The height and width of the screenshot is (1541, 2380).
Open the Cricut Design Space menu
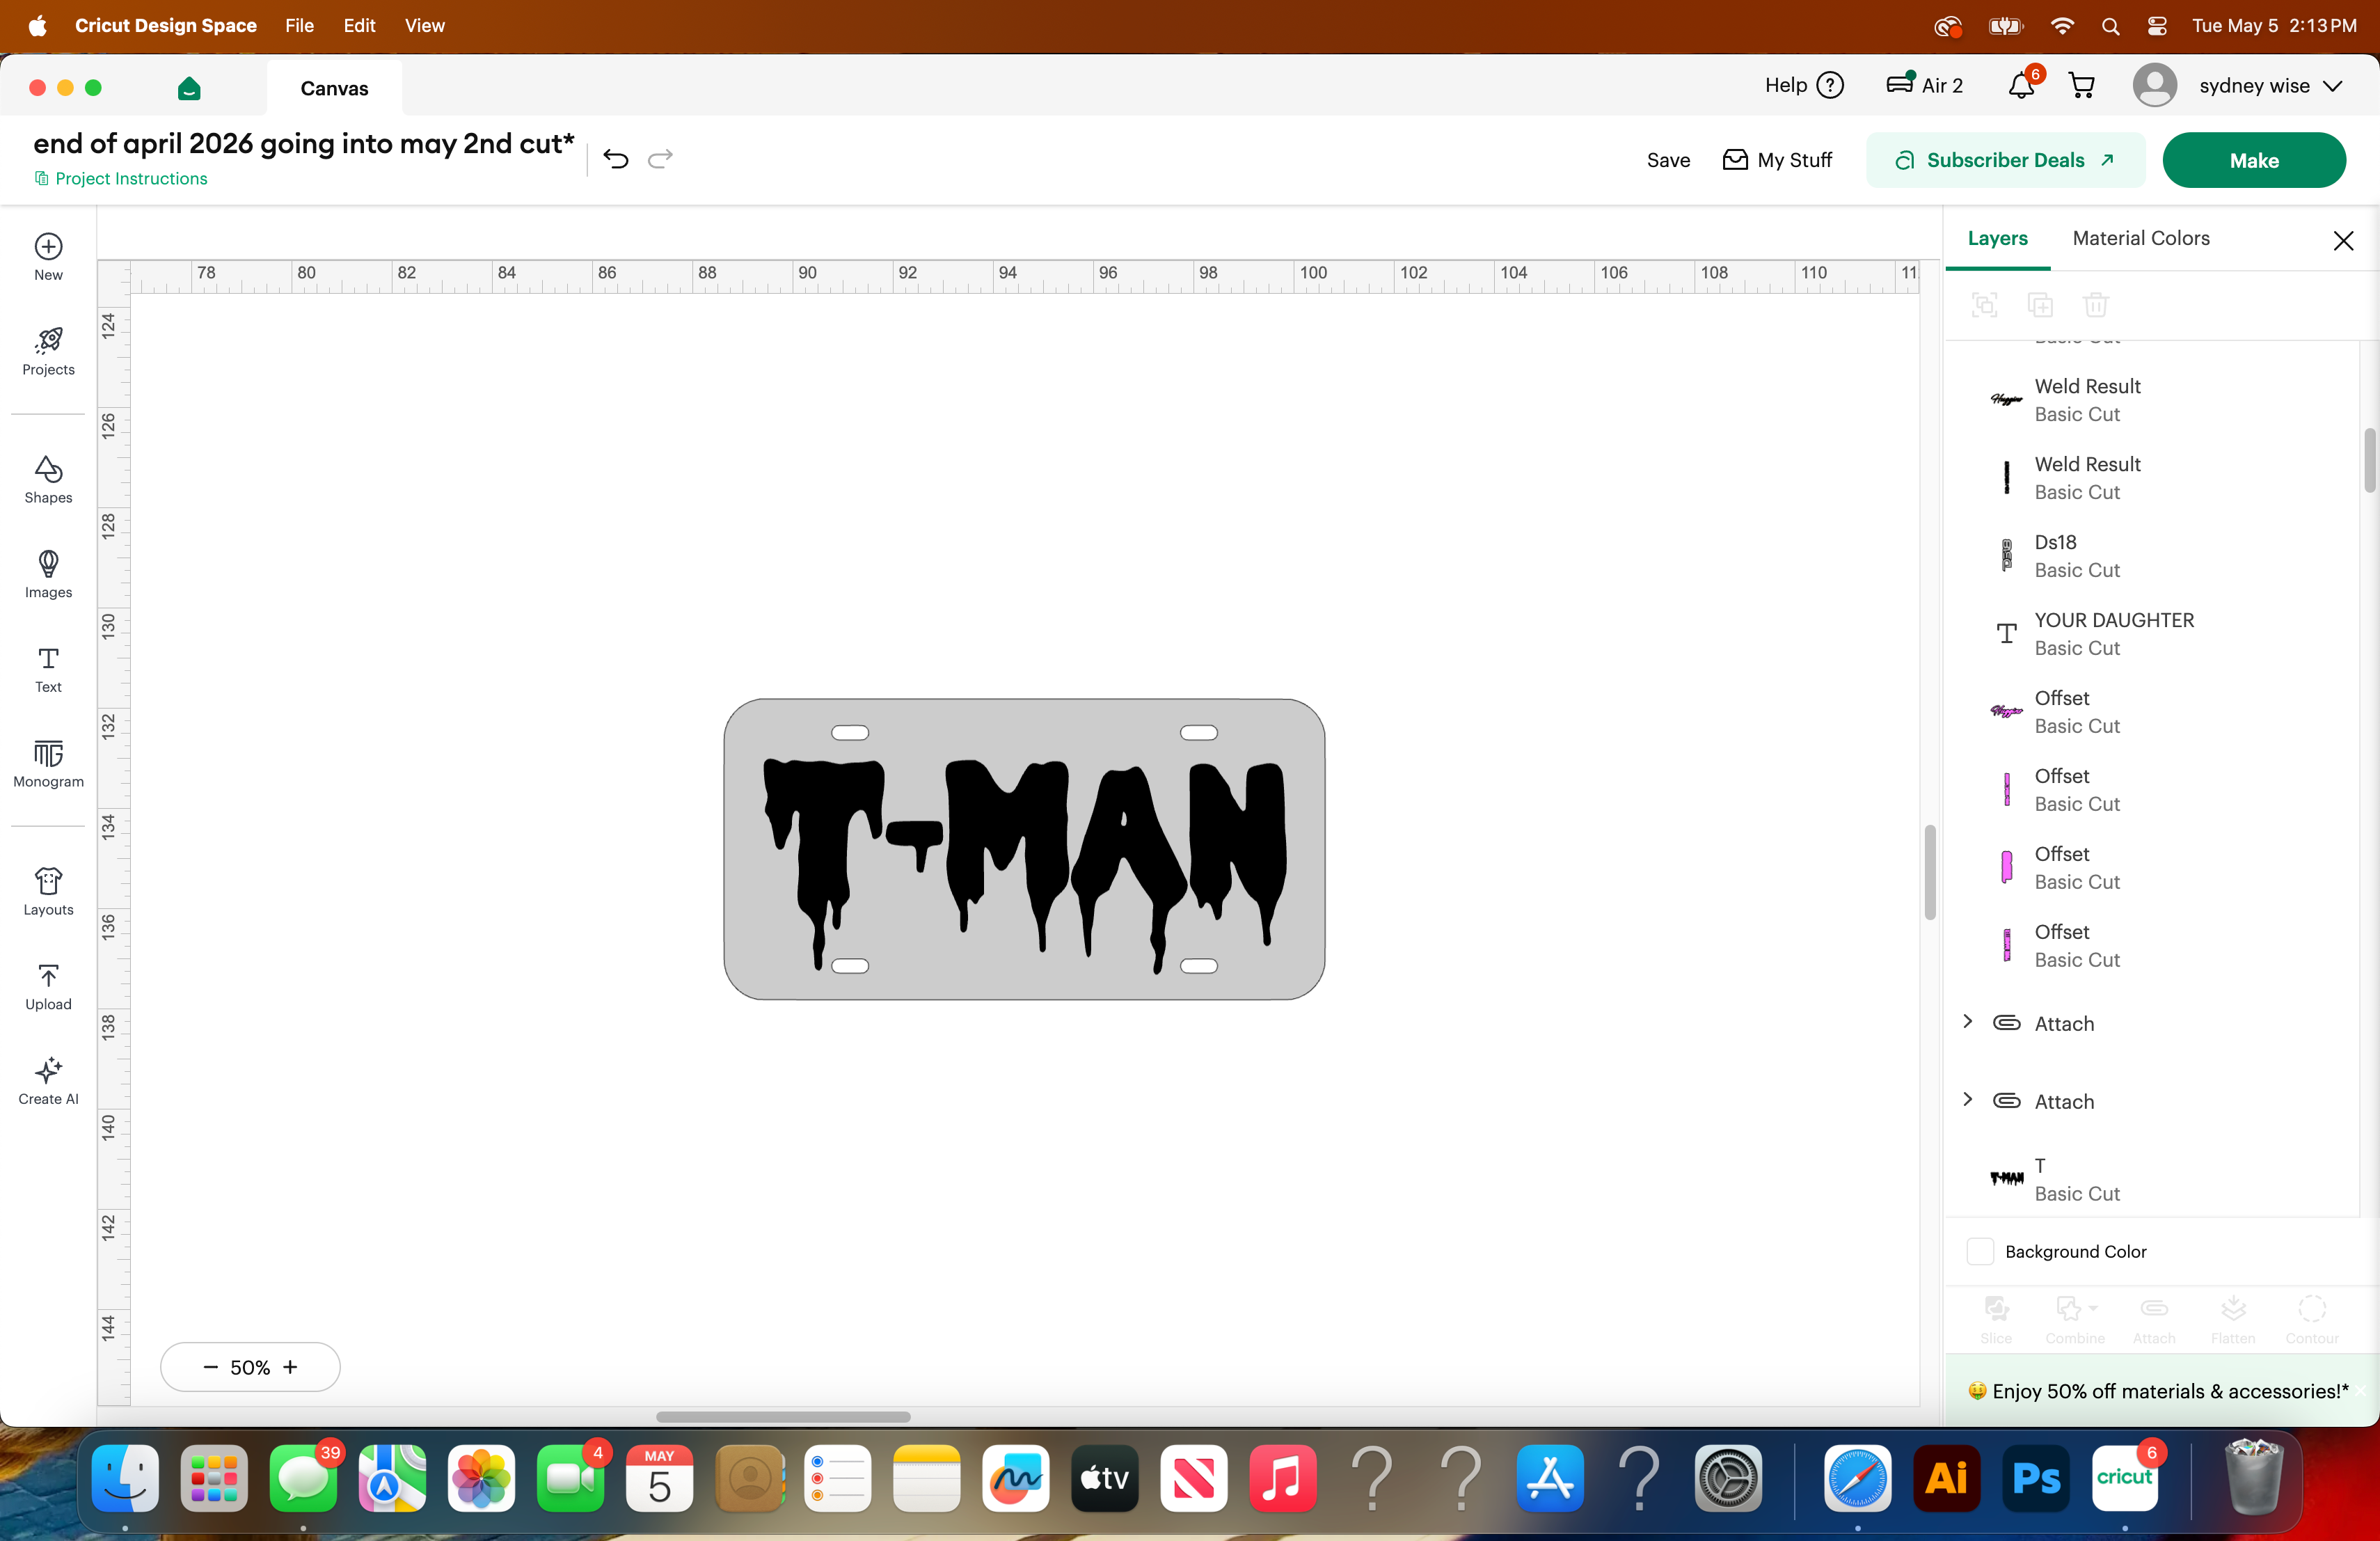(166, 26)
